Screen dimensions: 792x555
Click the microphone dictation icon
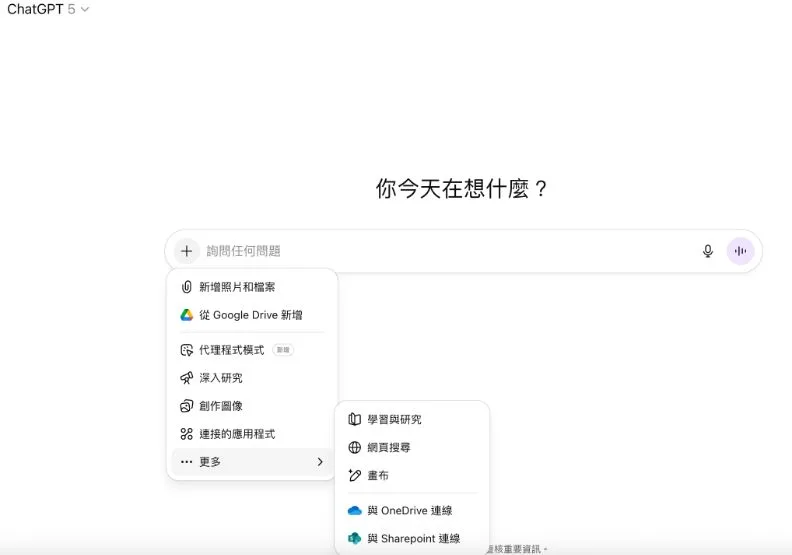click(708, 251)
